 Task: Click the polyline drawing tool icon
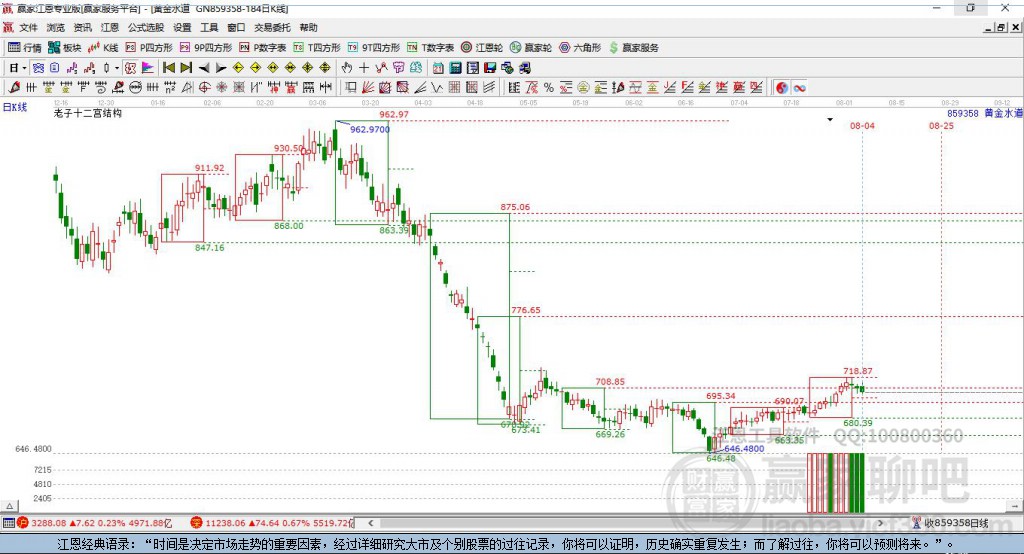point(380,68)
